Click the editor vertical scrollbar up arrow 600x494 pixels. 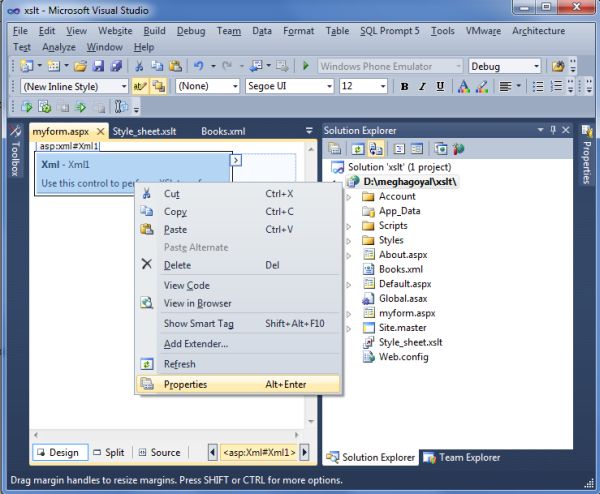coord(311,150)
